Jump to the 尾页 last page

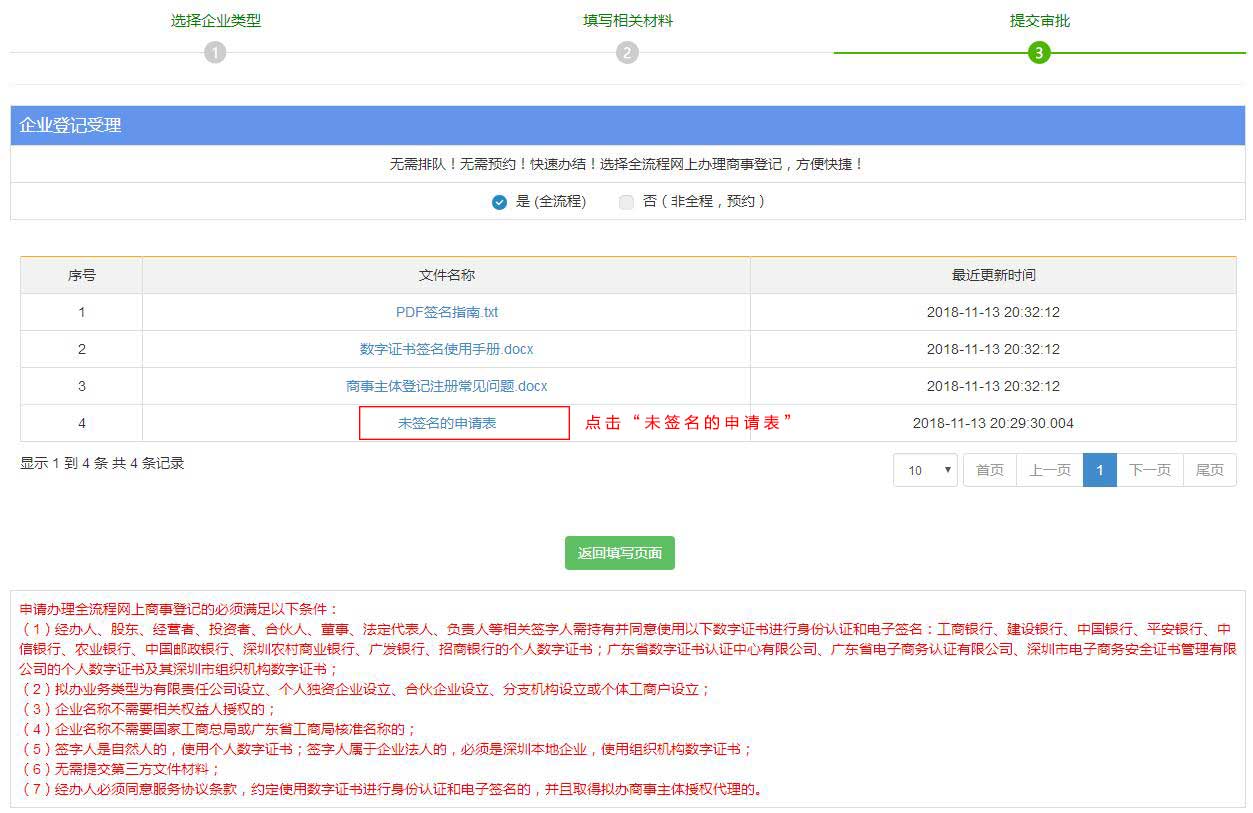(x=1209, y=469)
